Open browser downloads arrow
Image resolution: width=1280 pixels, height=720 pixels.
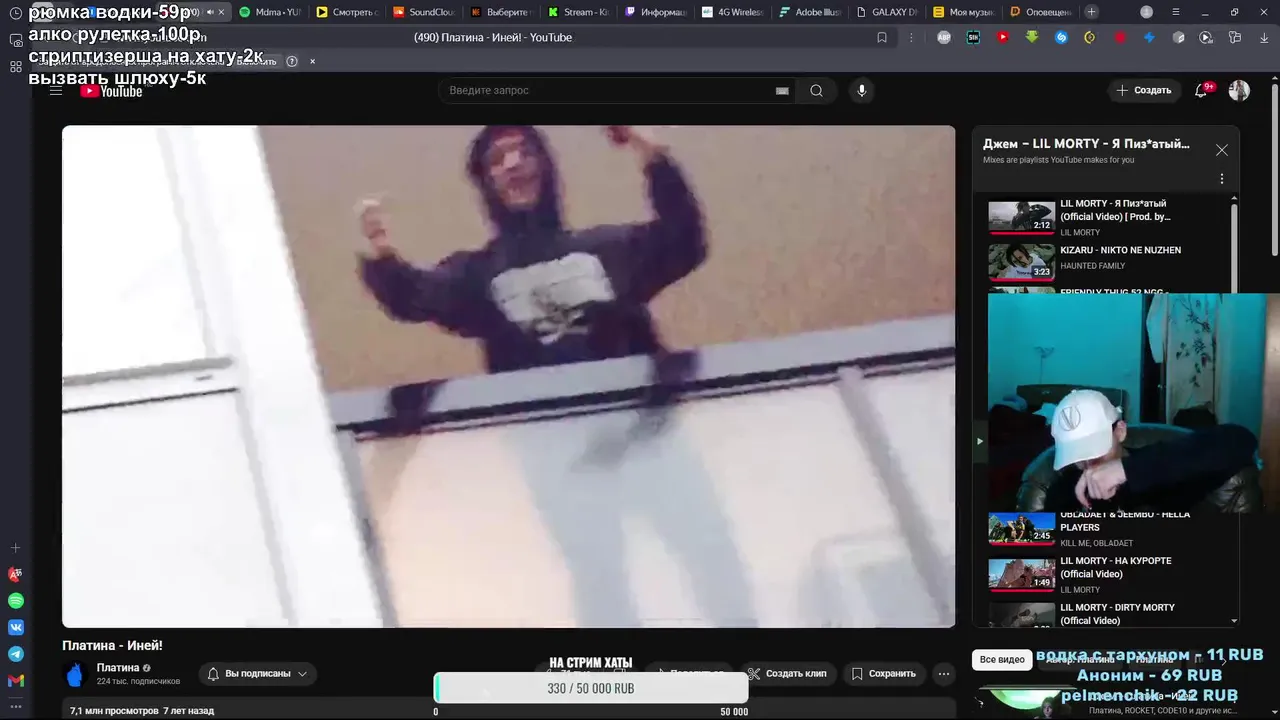click(x=1262, y=37)
